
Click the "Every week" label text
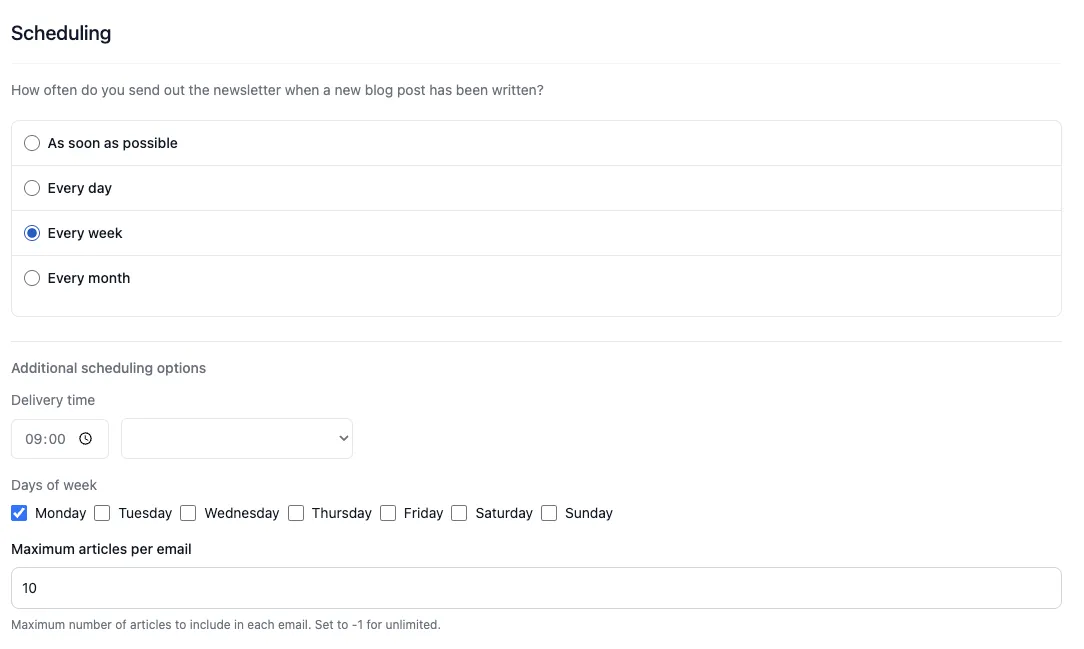tap(85, 233)
